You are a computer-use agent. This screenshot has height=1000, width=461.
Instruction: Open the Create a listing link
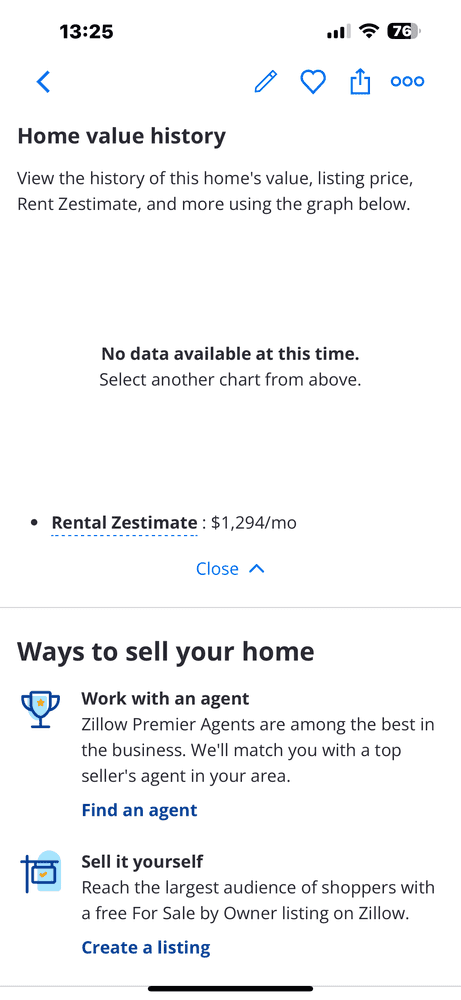[x=145, y=947]
